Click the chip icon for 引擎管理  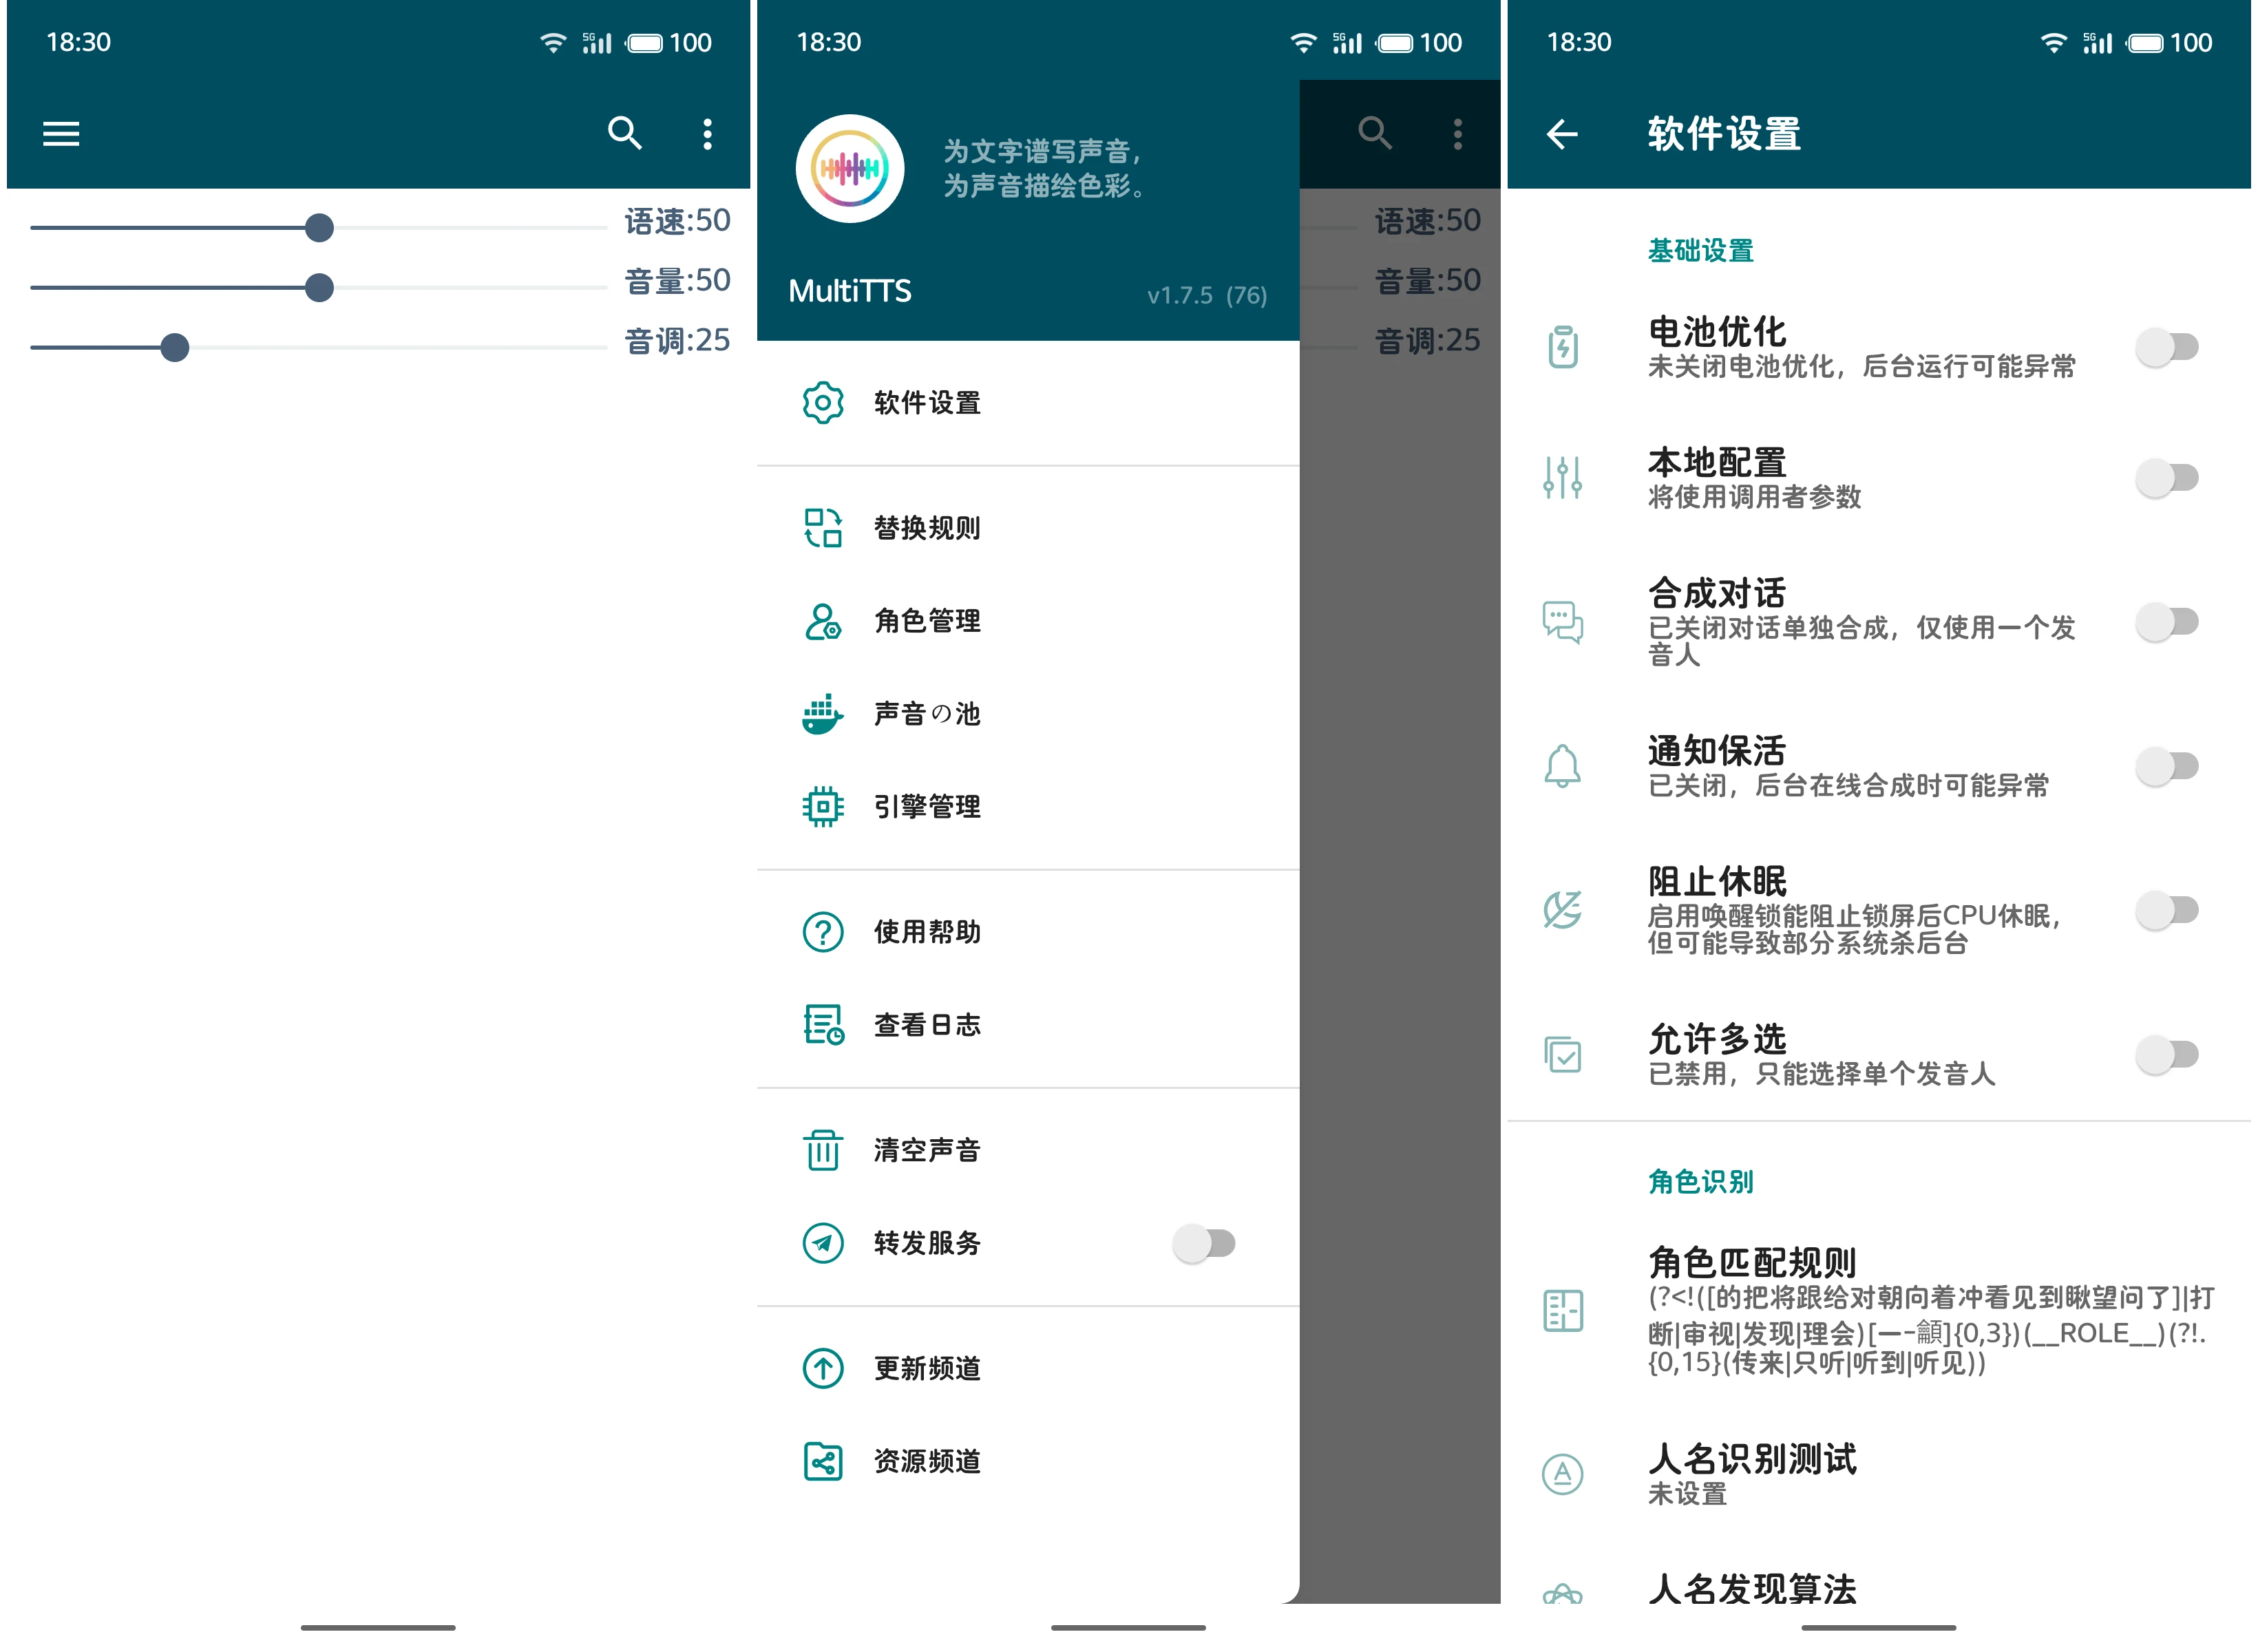coord(823,807)
